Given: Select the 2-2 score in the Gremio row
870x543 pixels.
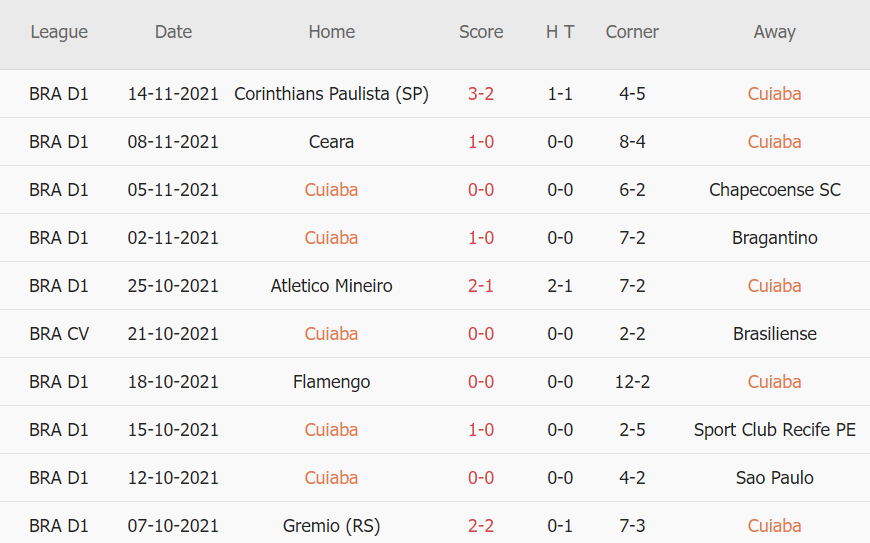Looking at the screenshot, I should click(481, 526).
